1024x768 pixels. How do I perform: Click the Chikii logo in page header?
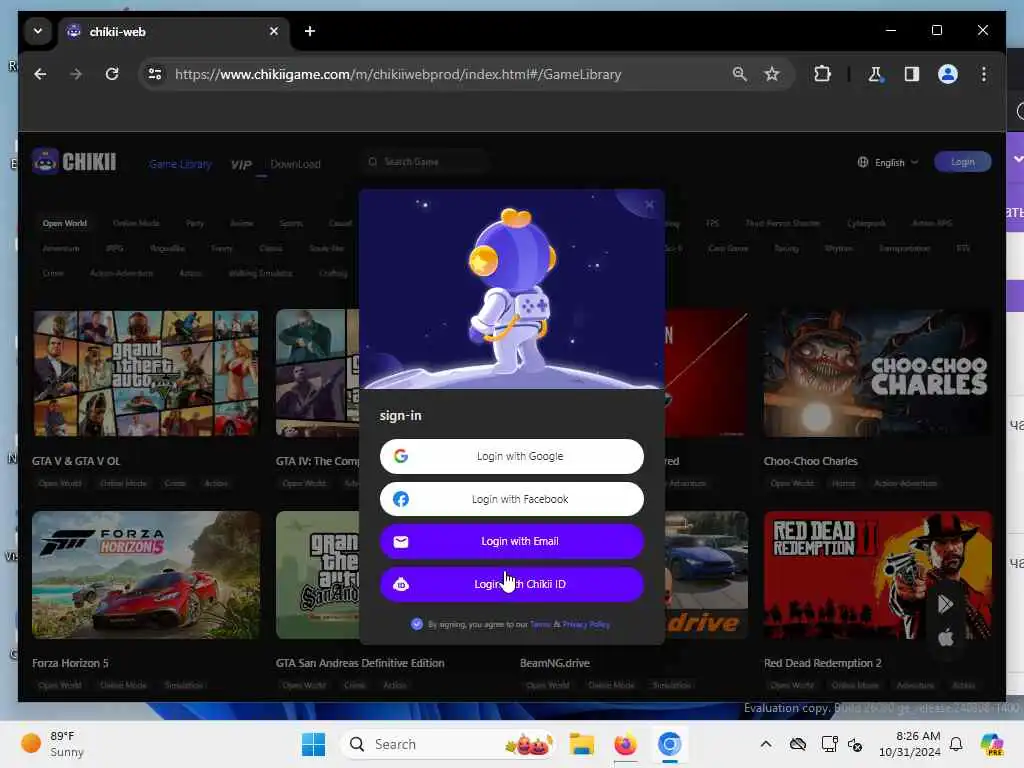[74, 161]
